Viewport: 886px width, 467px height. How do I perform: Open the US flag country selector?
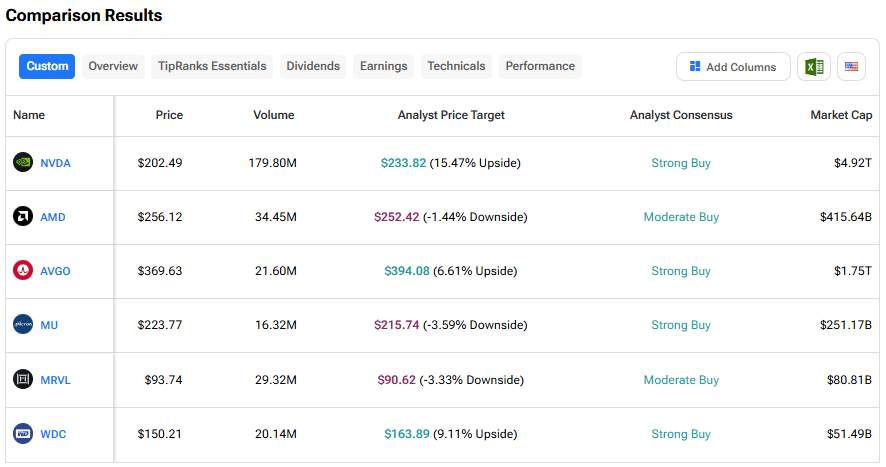pyautogui.click(x=851, y=67)
